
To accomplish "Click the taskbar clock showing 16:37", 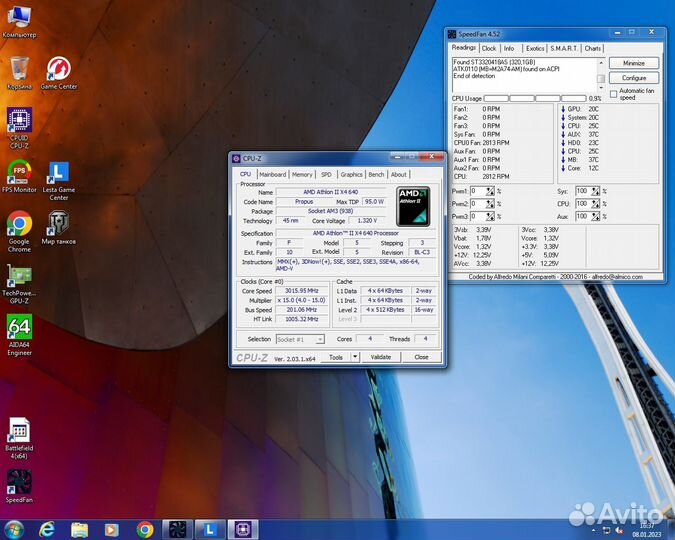I will click(x=647, y=530).
